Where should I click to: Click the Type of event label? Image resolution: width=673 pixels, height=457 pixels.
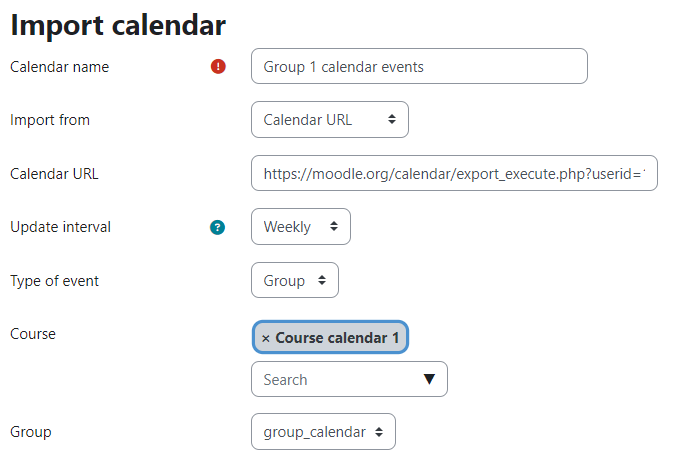pos(55,281)
